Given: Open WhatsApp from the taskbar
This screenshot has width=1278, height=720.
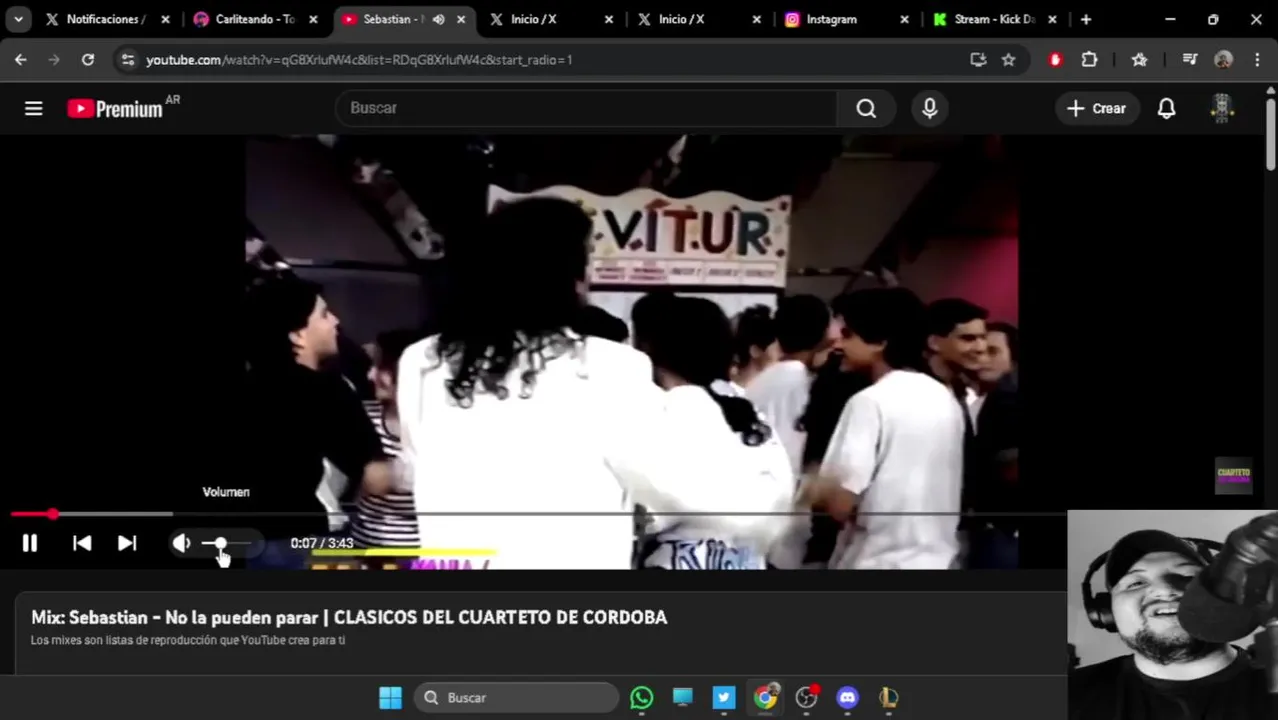Looking at the screenshot, I should (x=642, y=697).
